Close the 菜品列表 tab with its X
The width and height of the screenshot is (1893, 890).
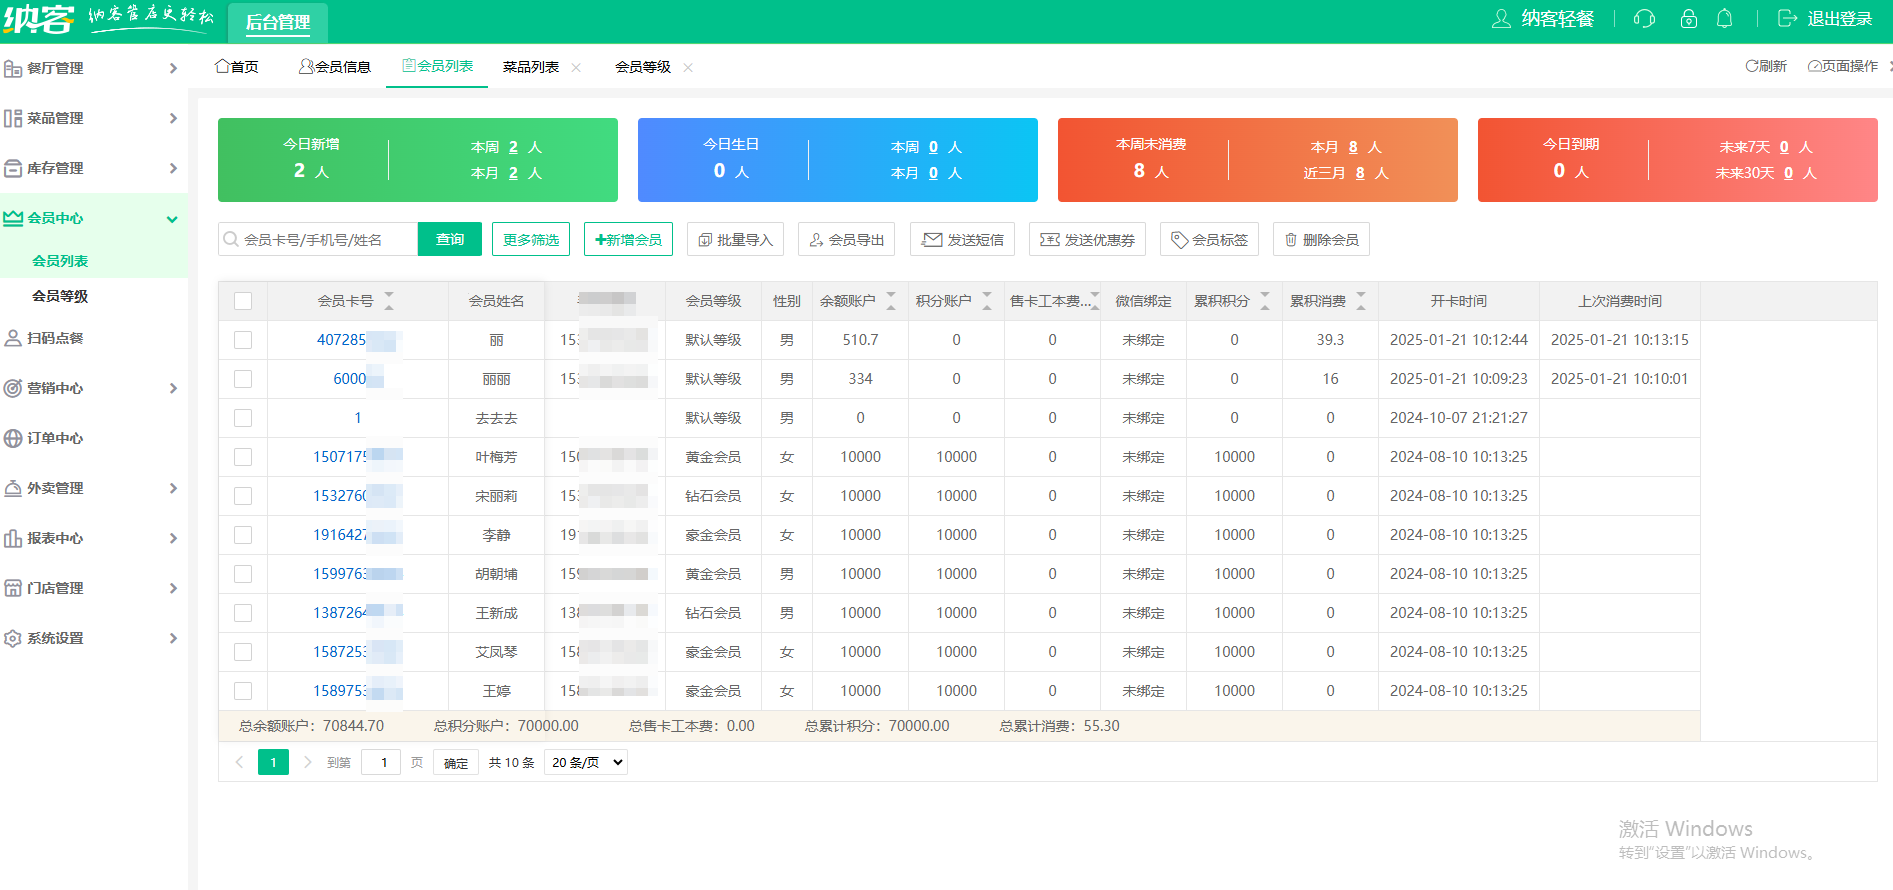576,68
